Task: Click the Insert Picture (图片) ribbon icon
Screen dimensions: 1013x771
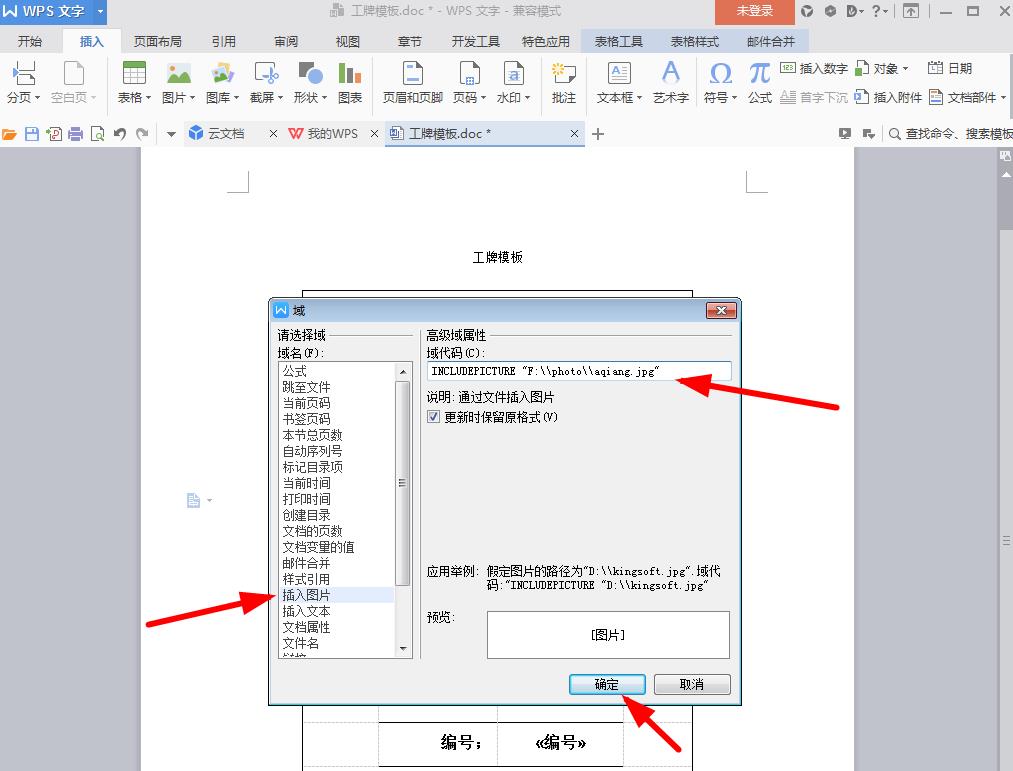Action: [x=178, y=75]
